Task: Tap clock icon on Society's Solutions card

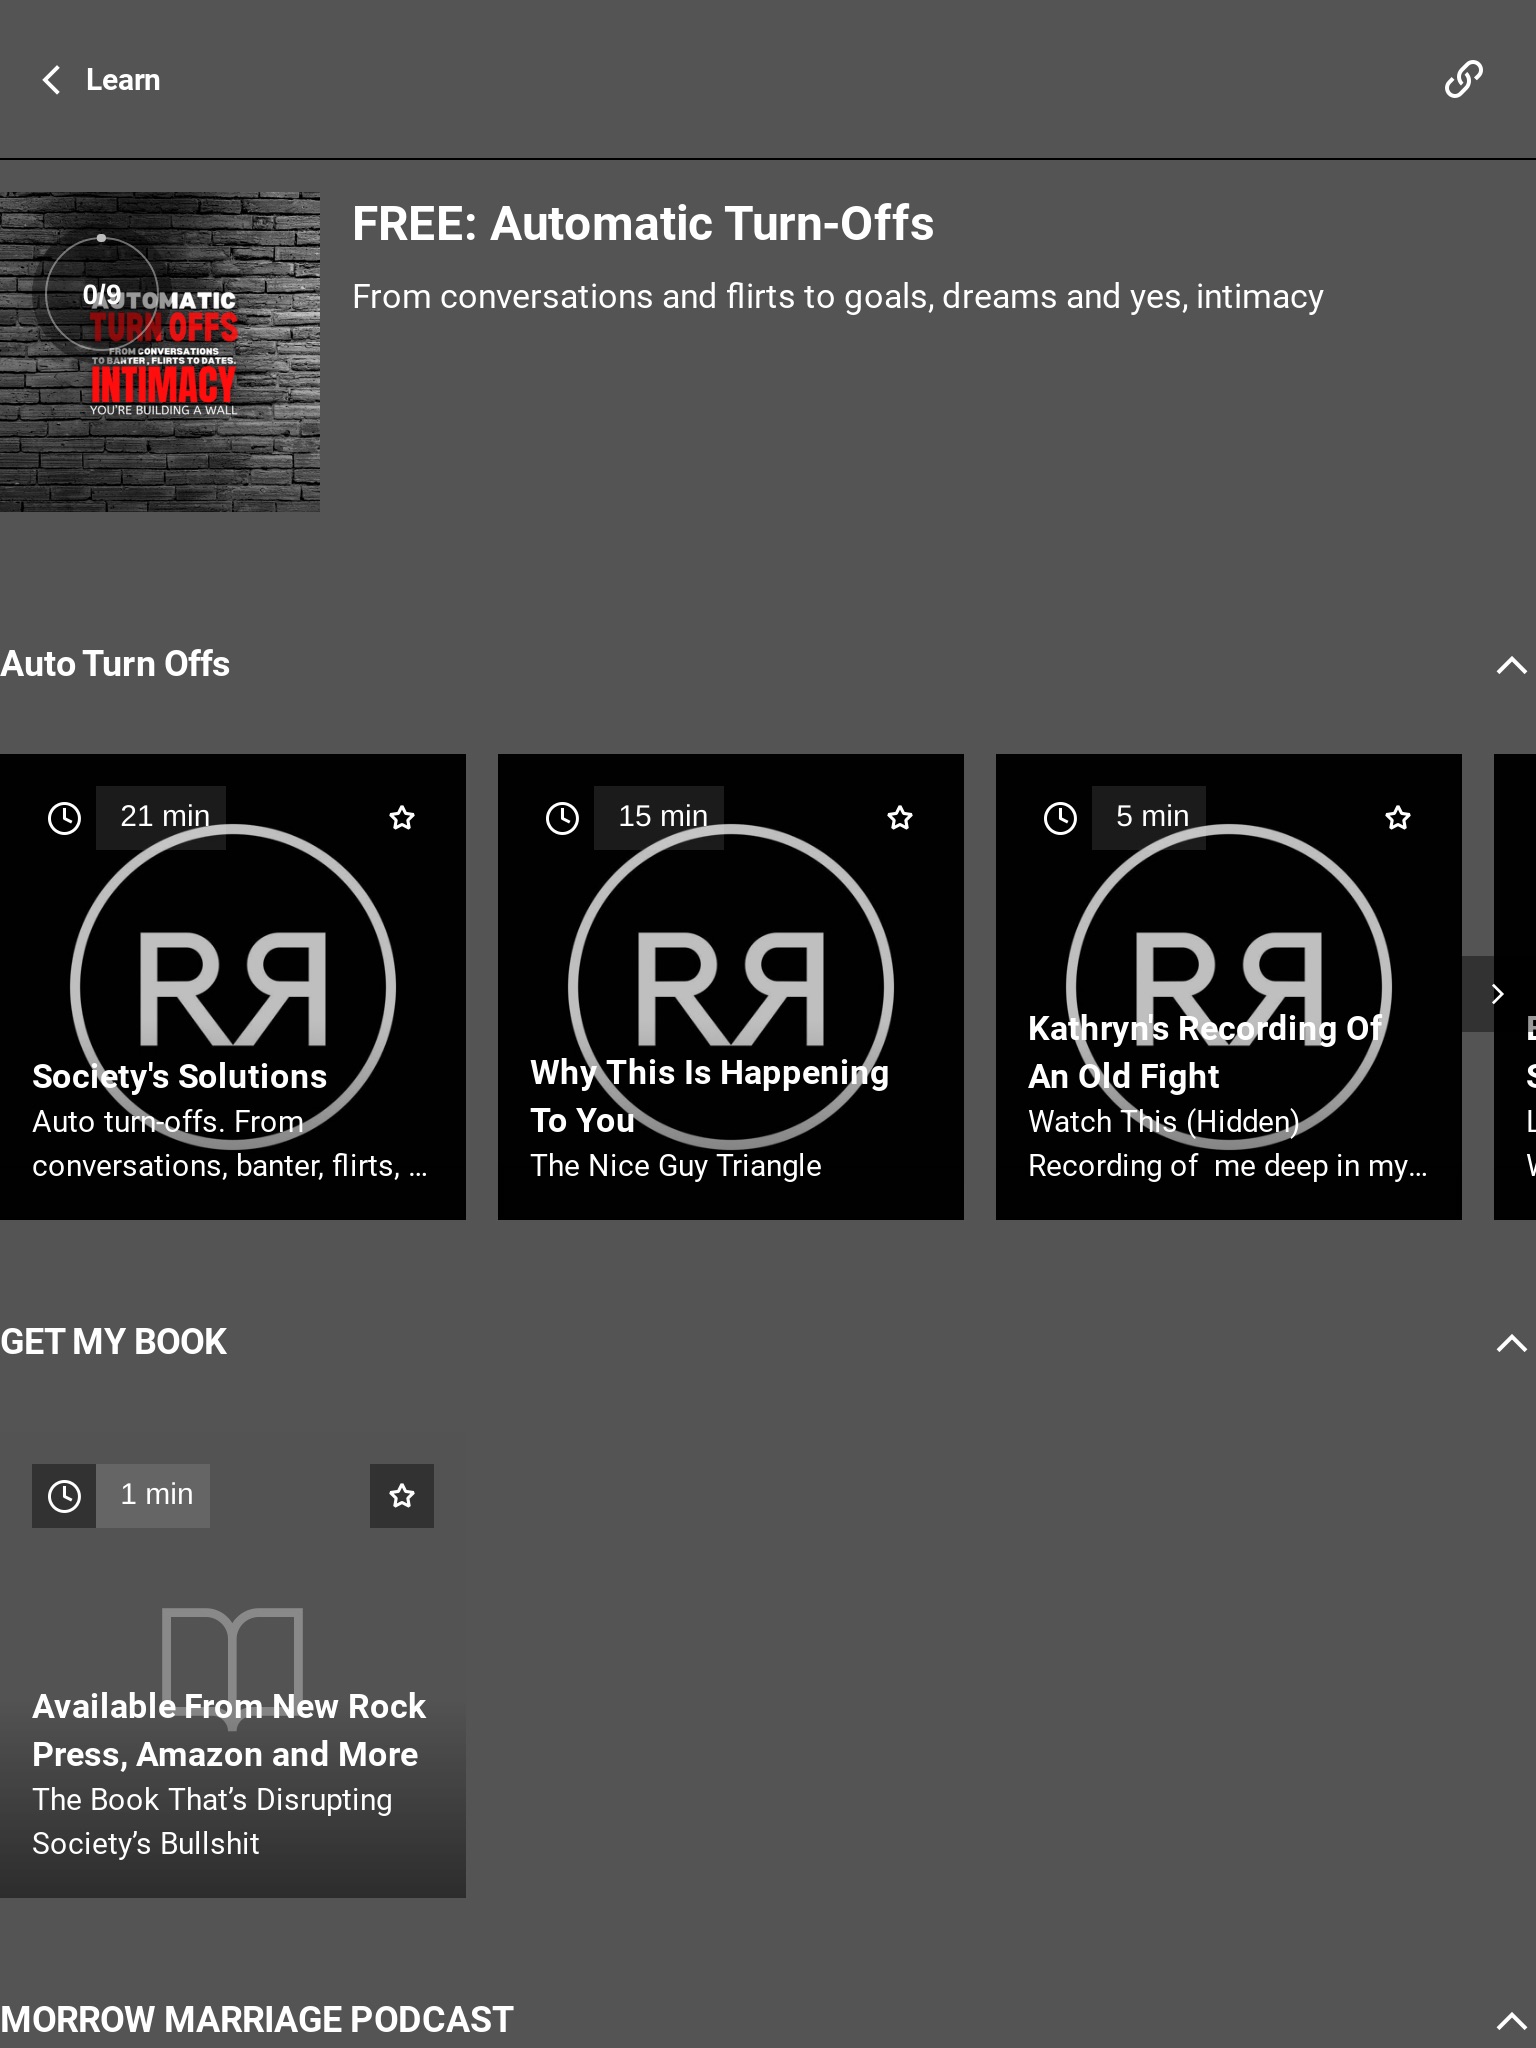Action: pos(65,818)
